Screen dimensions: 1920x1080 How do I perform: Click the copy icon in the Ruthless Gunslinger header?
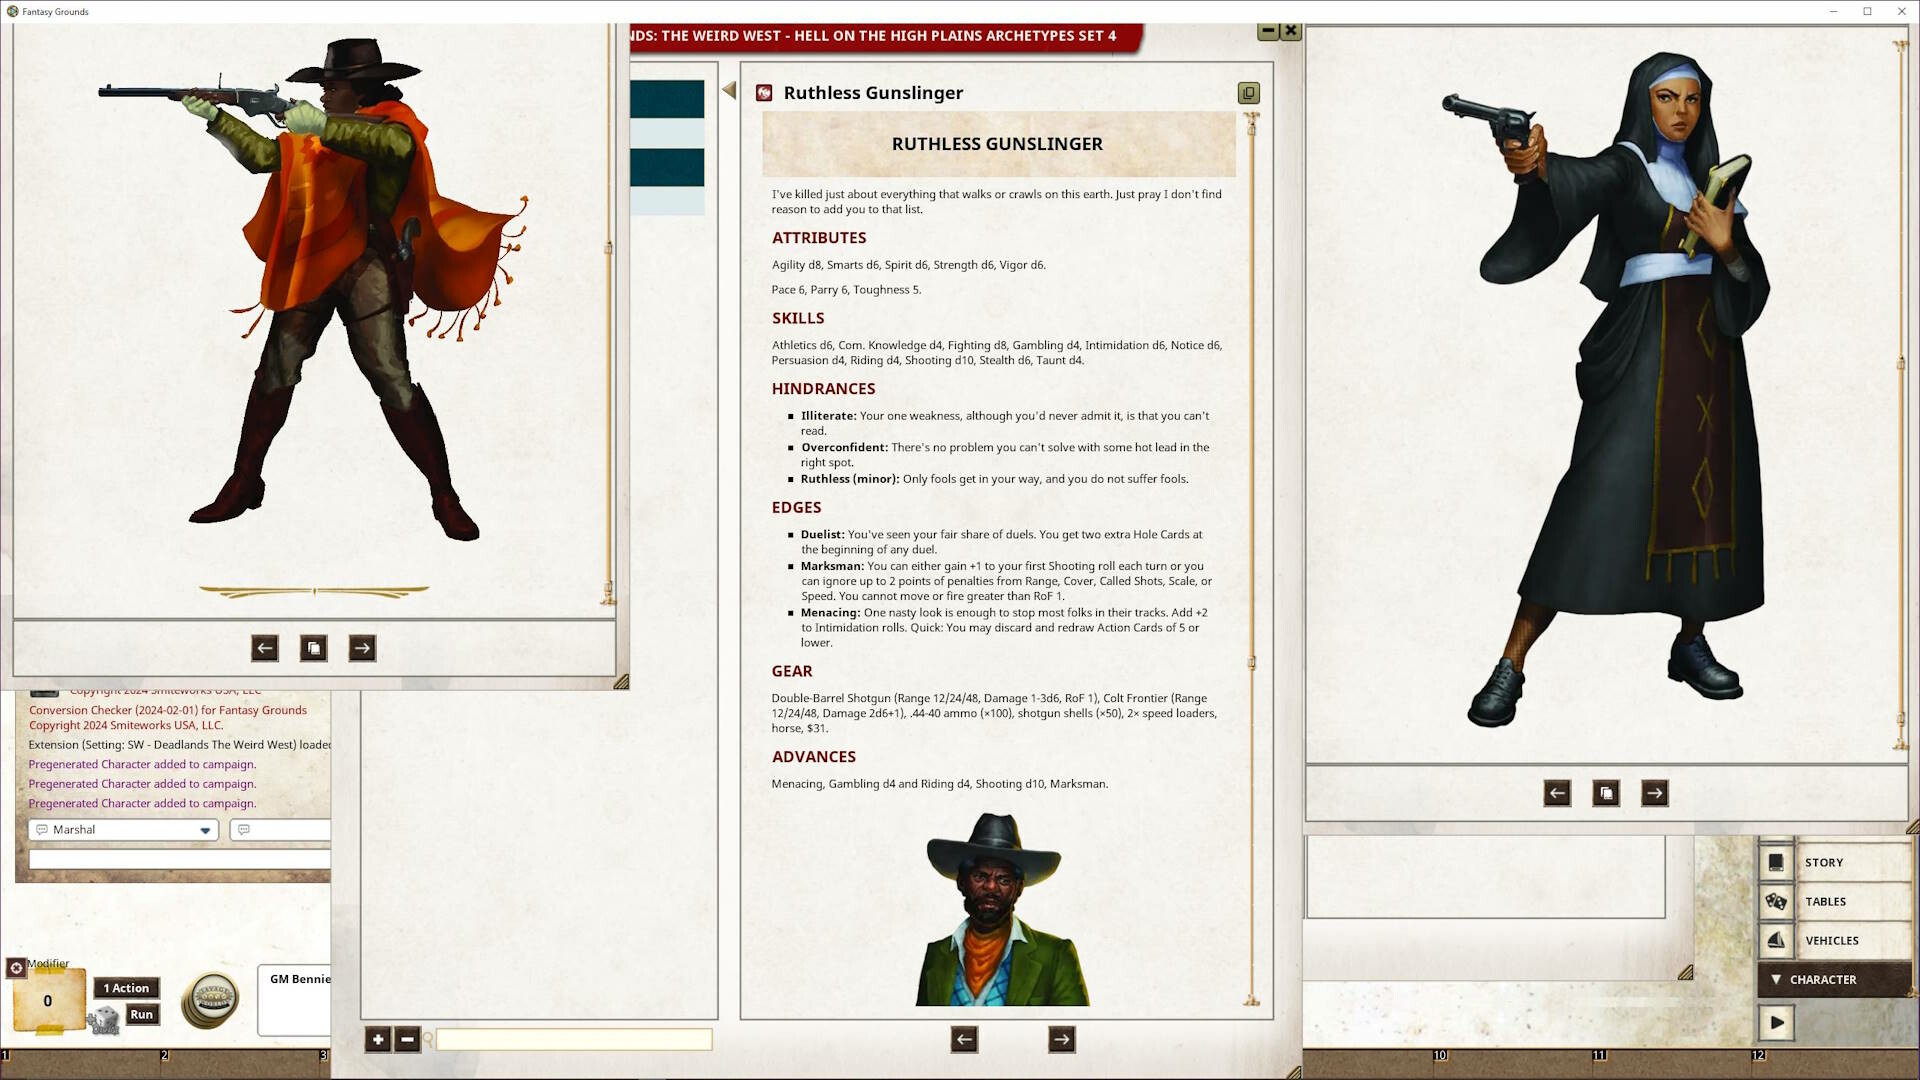(1248, 93)
